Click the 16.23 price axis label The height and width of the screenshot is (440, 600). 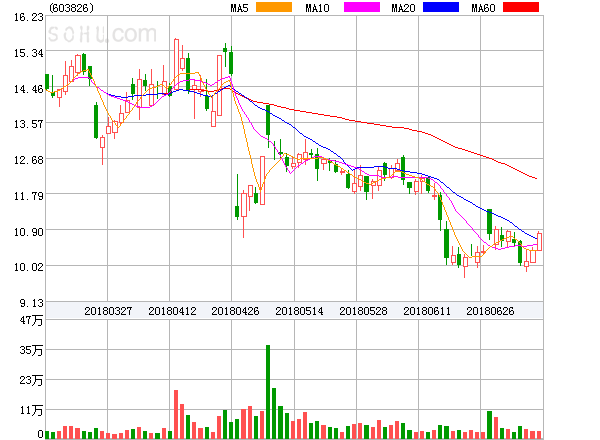pos(29,17)
